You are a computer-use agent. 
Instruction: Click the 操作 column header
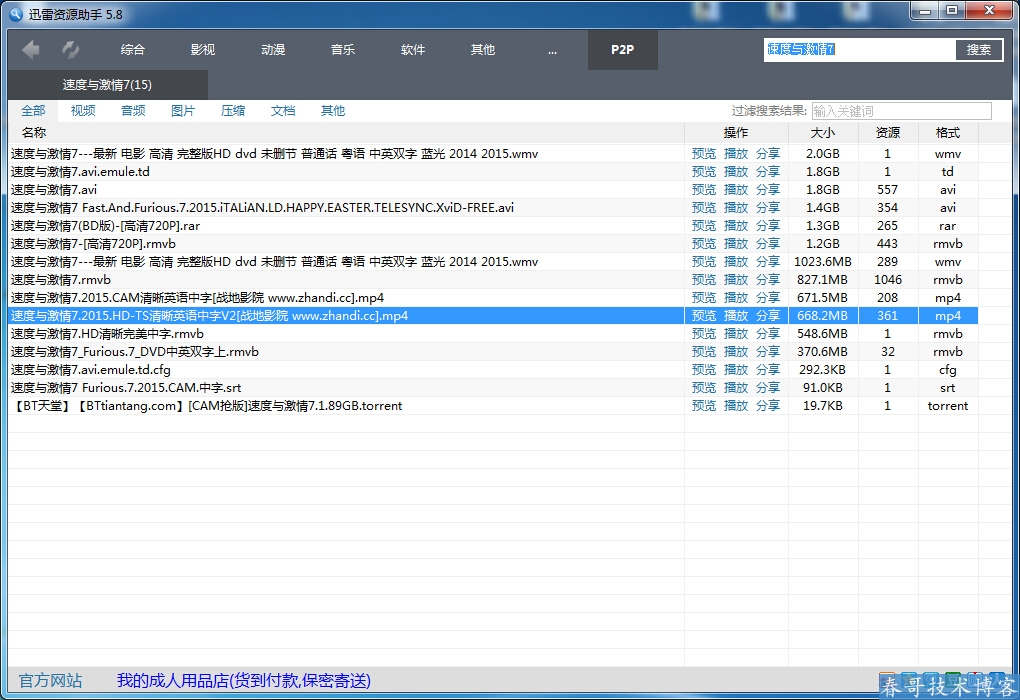pyautogui.click(x=736, y=133)
